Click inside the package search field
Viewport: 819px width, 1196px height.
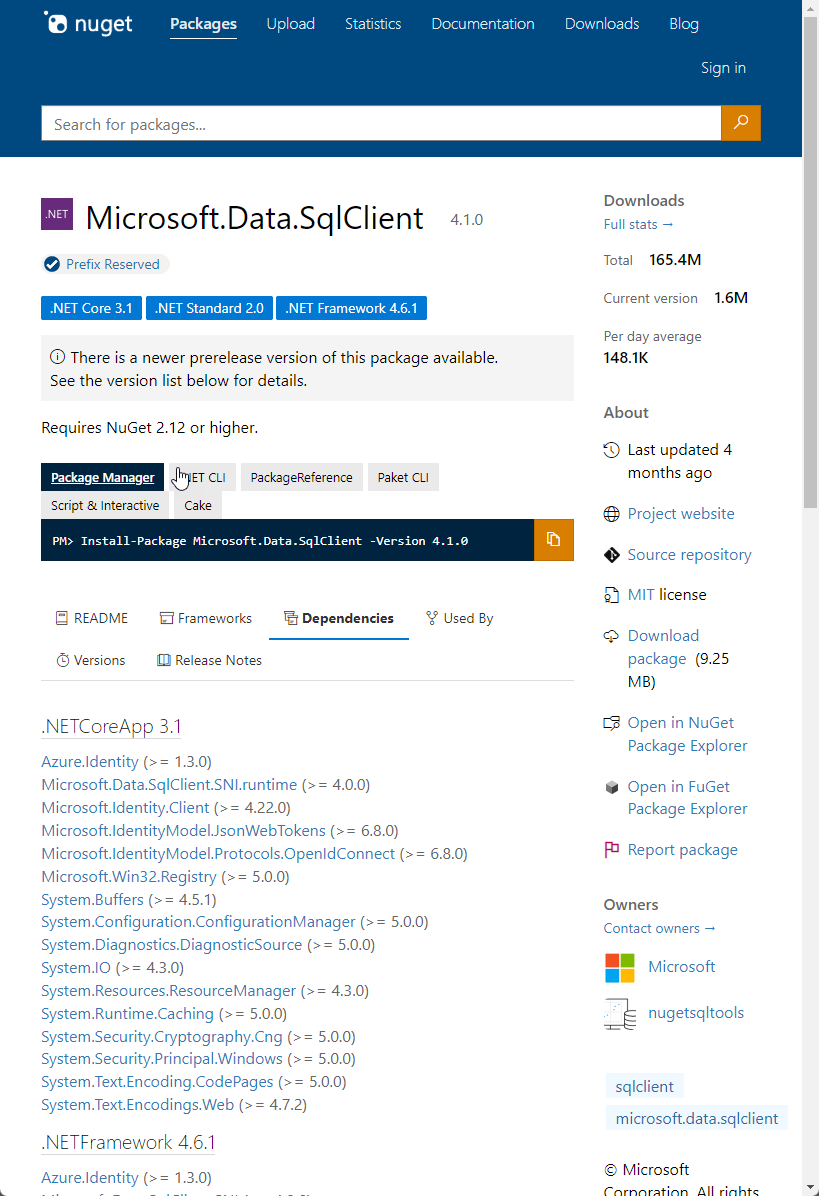[380, 122]
